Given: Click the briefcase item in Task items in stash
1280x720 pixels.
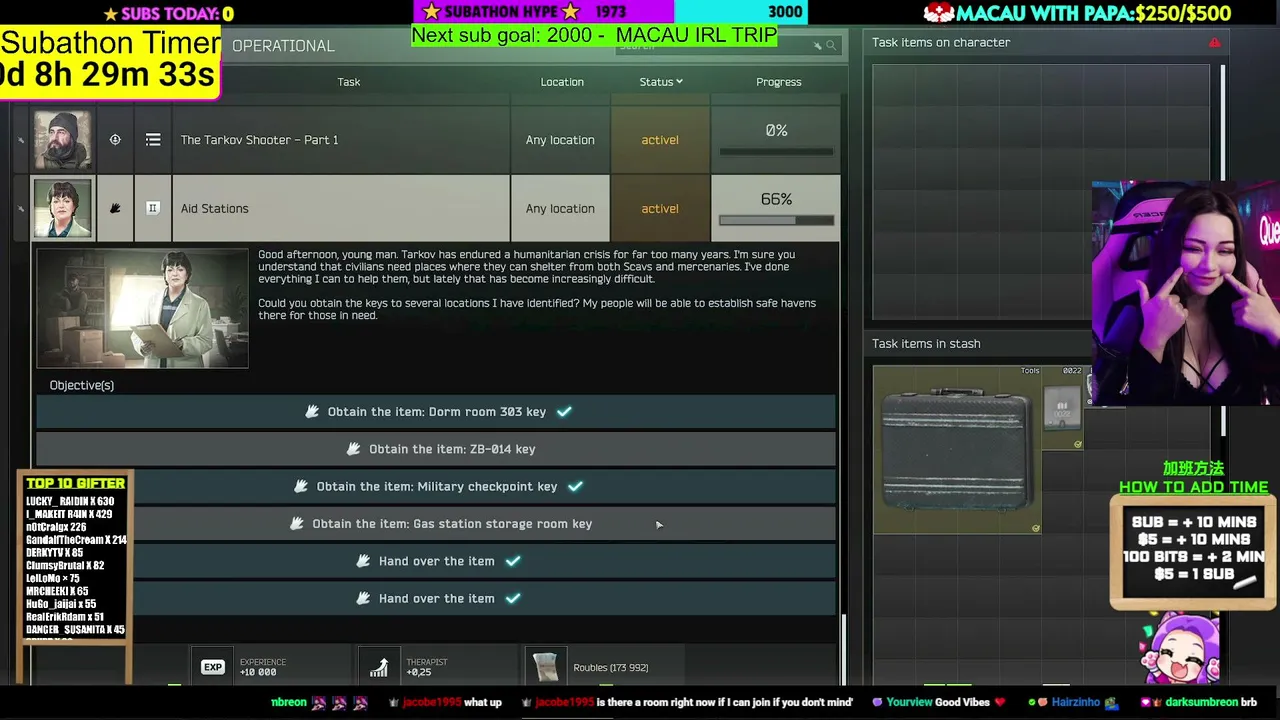Looking at the screenshot, I should [957, 449].
